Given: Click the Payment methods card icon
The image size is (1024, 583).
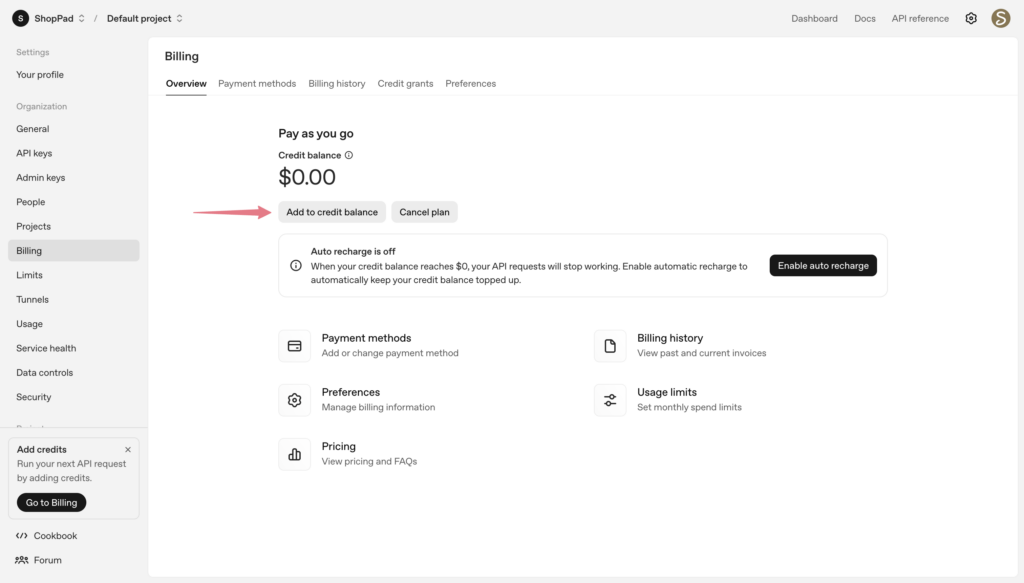Looking at the screenshot, I should click(x=294, y=345).
